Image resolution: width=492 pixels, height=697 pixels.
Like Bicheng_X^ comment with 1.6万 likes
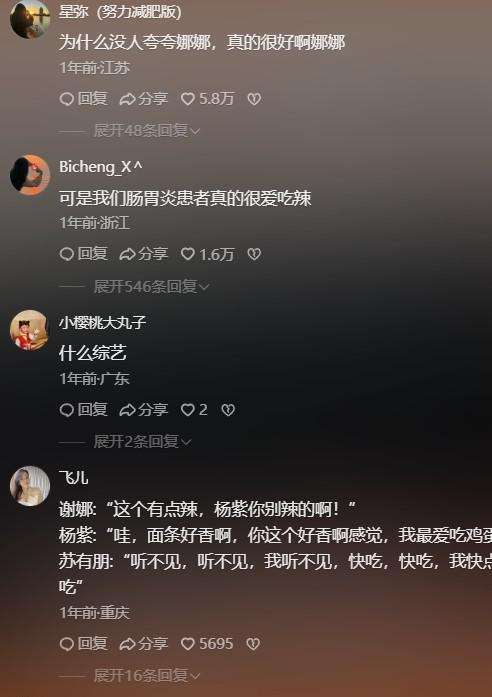[x=207, y=254]
